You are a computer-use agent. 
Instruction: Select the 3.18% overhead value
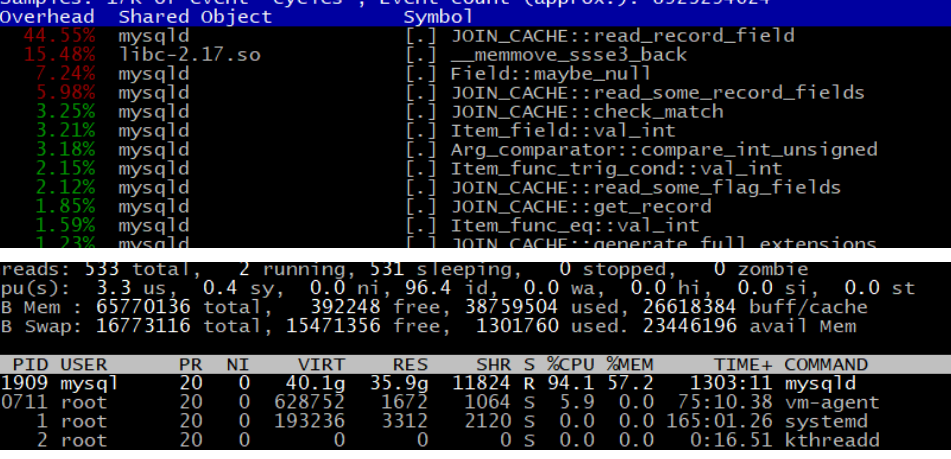click(65, 150)
